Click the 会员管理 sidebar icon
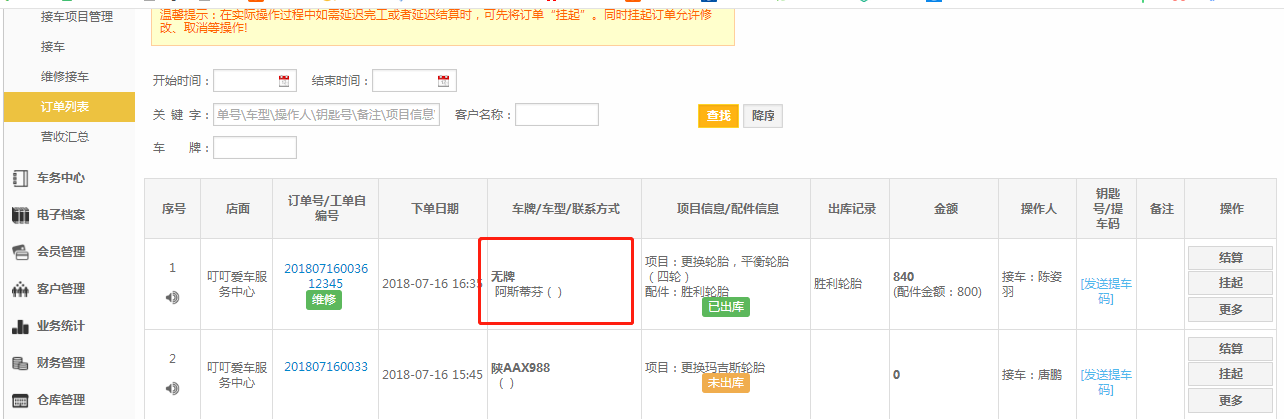Image resolution: width=1284 pixels, height=419 pixels. click(19, 252)
